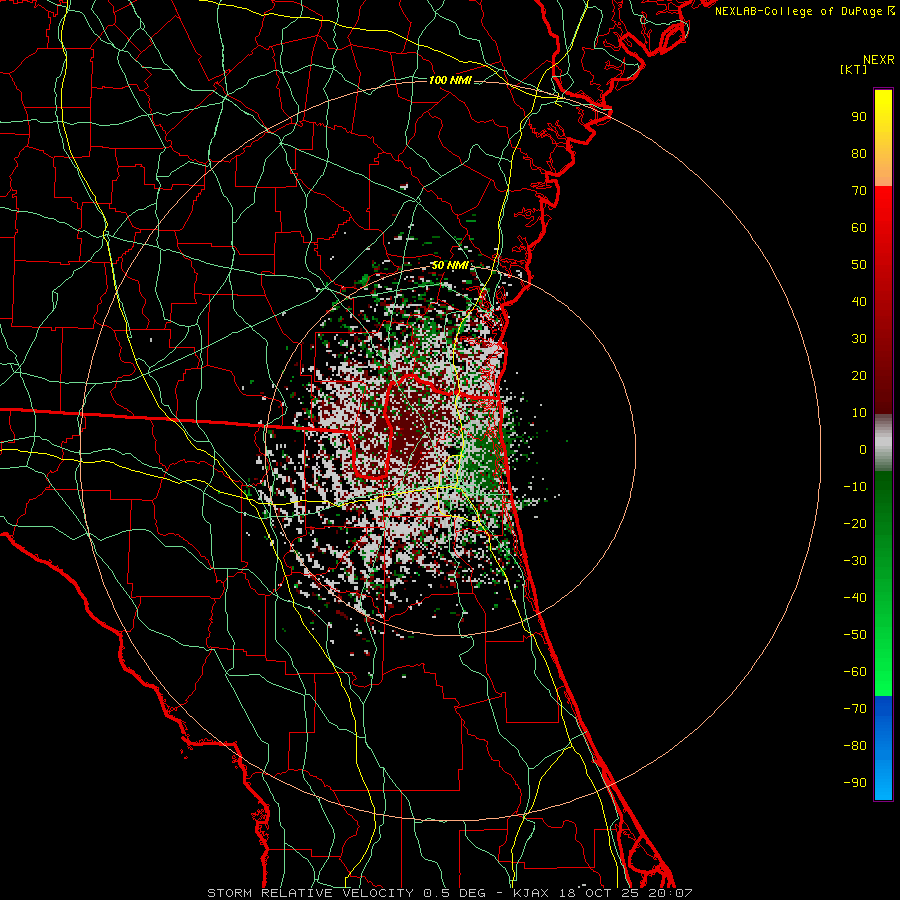Click the 80 knot scale label
The height and width of the screenshot is (900, 900).
(x=859, y=153)
